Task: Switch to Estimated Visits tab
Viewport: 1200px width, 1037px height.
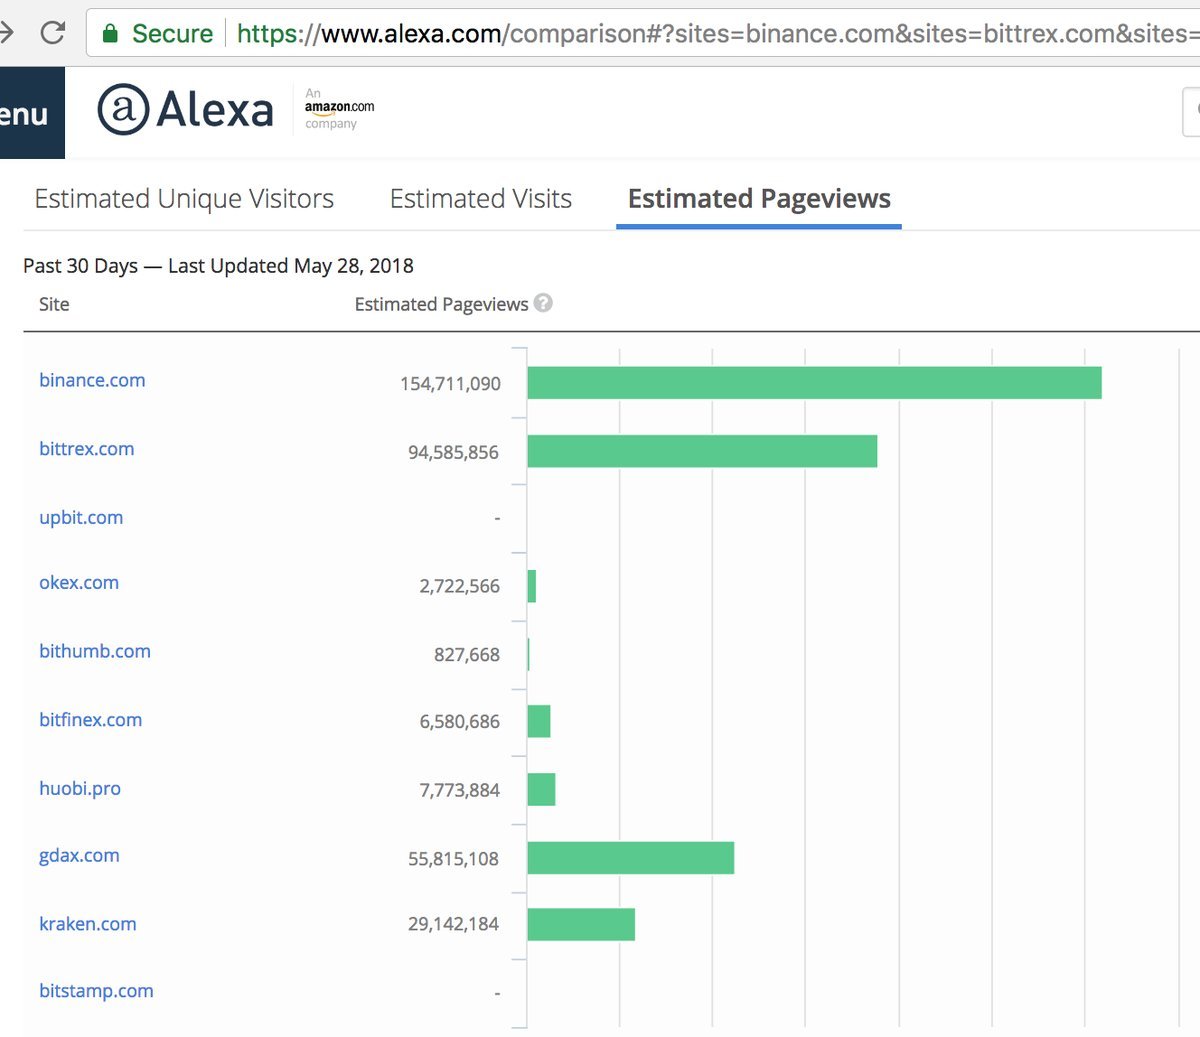Action: click(481, 198)
